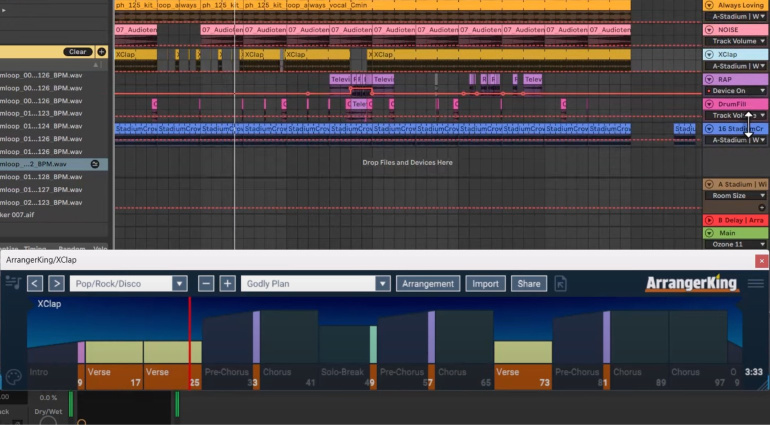Screen dimensions: 770x425
Task: Click the plus button beside Godly Plan
Action: pyautogui.click(x=227, y=283)
